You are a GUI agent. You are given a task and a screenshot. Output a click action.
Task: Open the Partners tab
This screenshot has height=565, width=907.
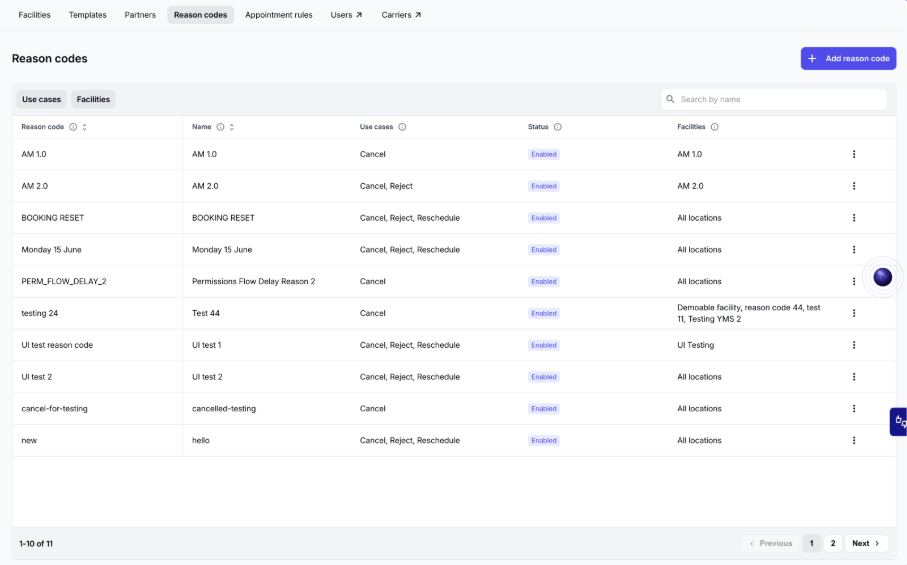140,15
